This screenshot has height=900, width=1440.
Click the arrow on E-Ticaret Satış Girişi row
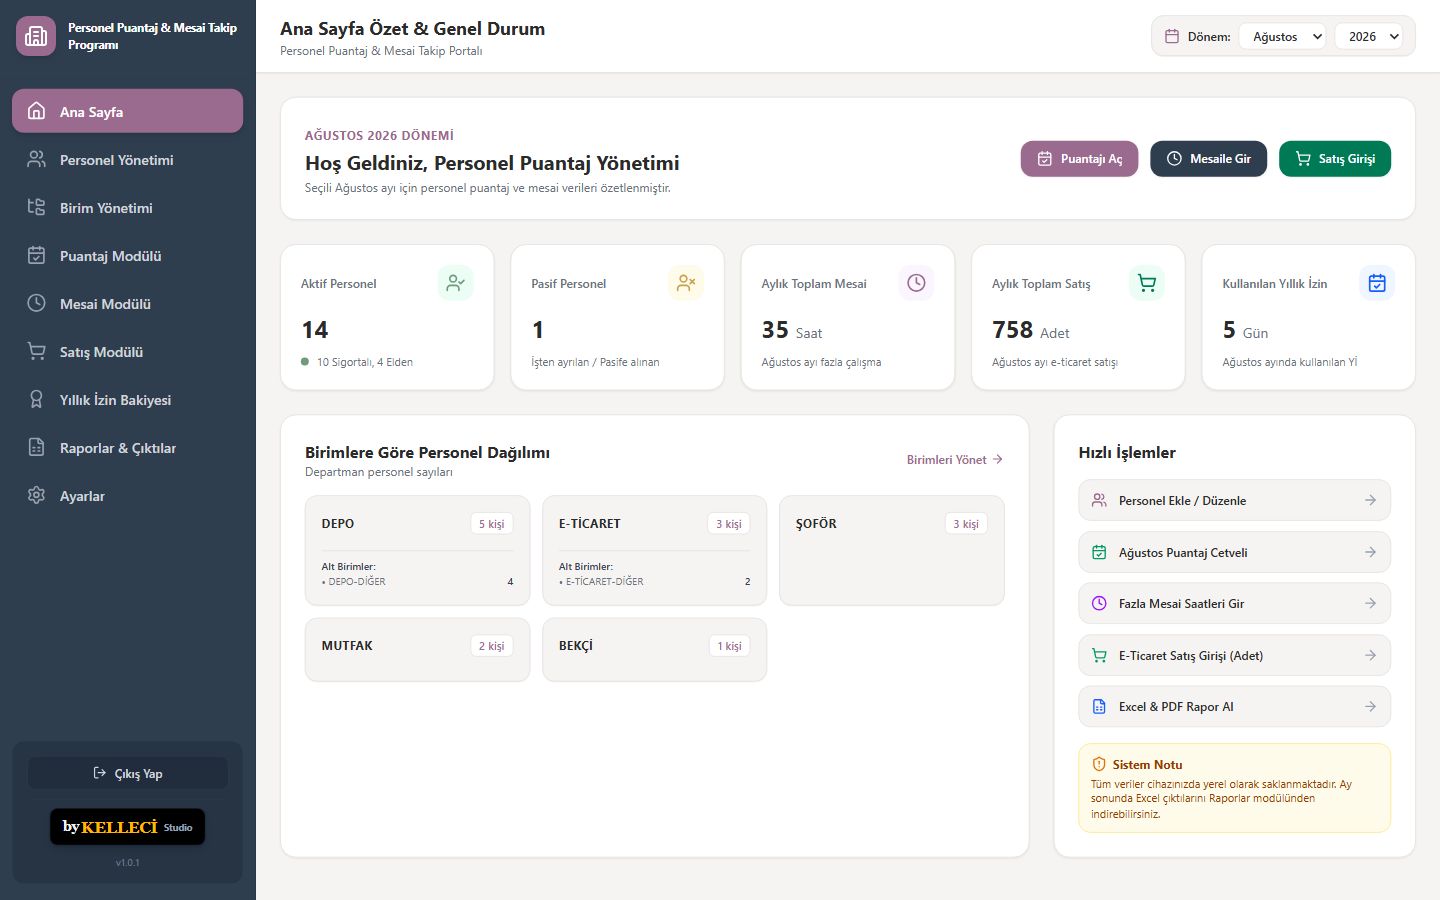pyautogui.click(x=1370, y=655)
